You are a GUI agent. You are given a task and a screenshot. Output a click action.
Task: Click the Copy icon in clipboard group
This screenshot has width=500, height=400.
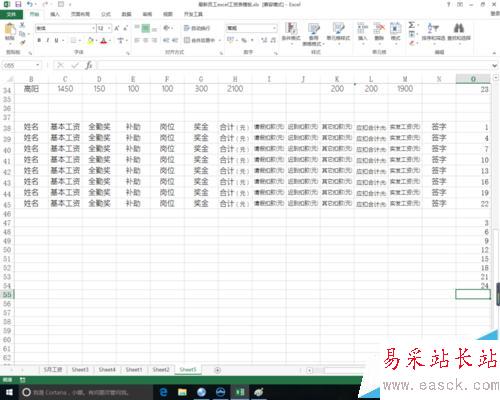coord(22,34)
